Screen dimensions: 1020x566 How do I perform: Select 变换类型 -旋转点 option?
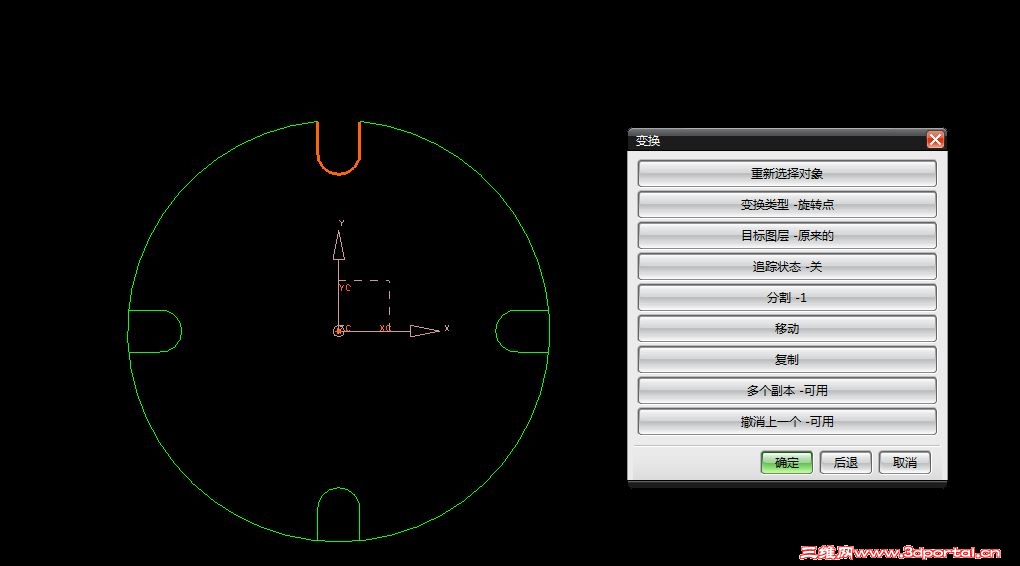(786, 204)
